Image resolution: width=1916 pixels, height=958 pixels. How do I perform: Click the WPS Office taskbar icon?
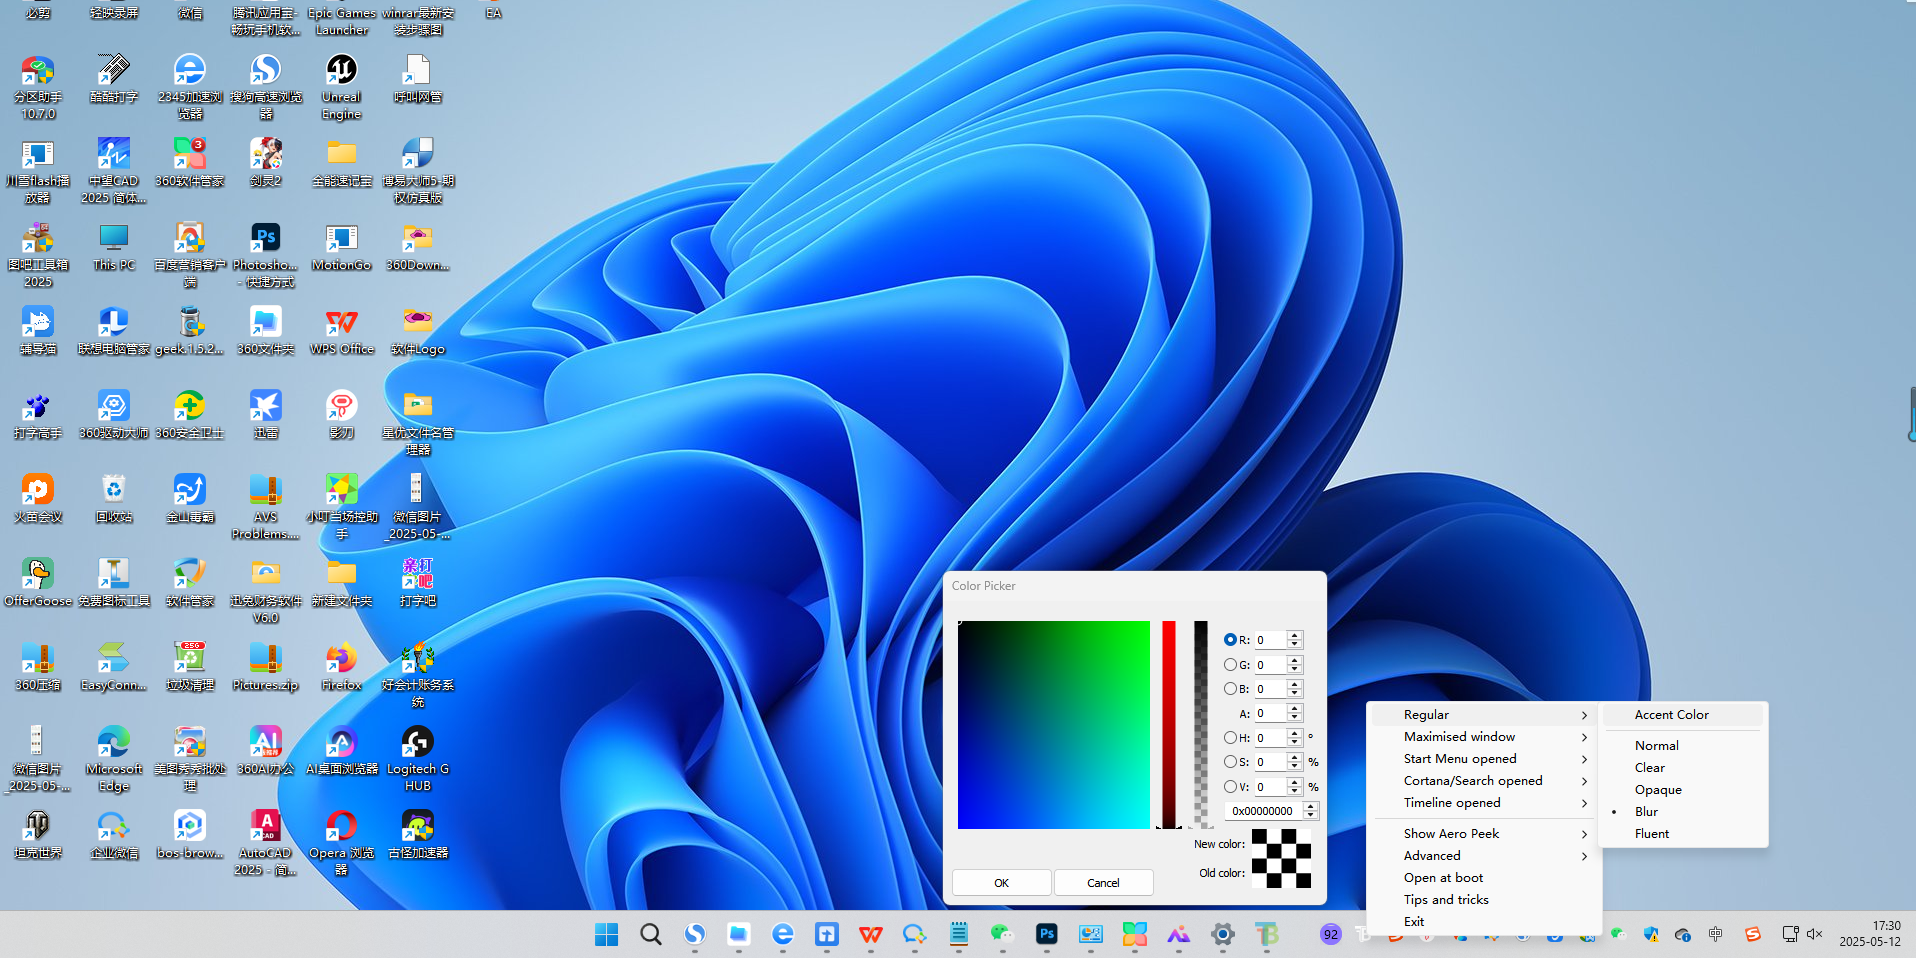870,934
